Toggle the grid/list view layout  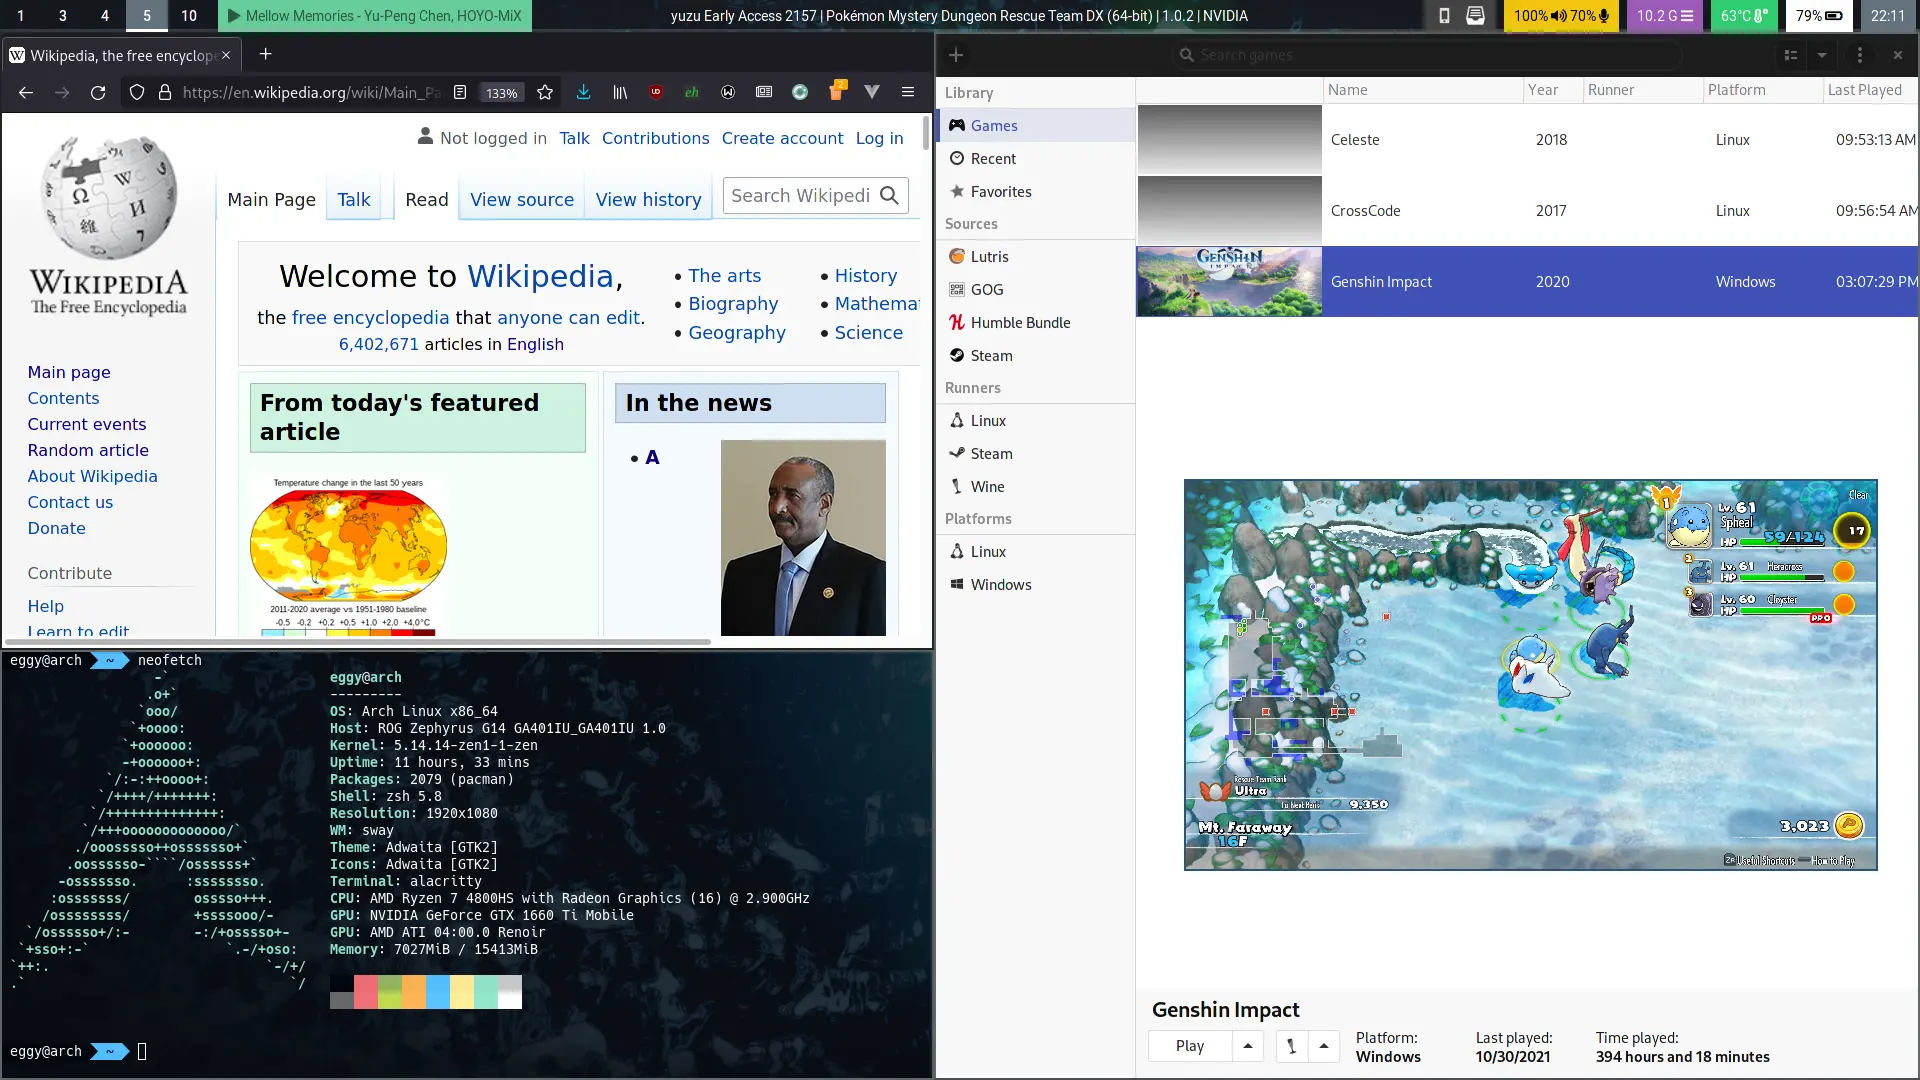click(x=1791, y=54)
